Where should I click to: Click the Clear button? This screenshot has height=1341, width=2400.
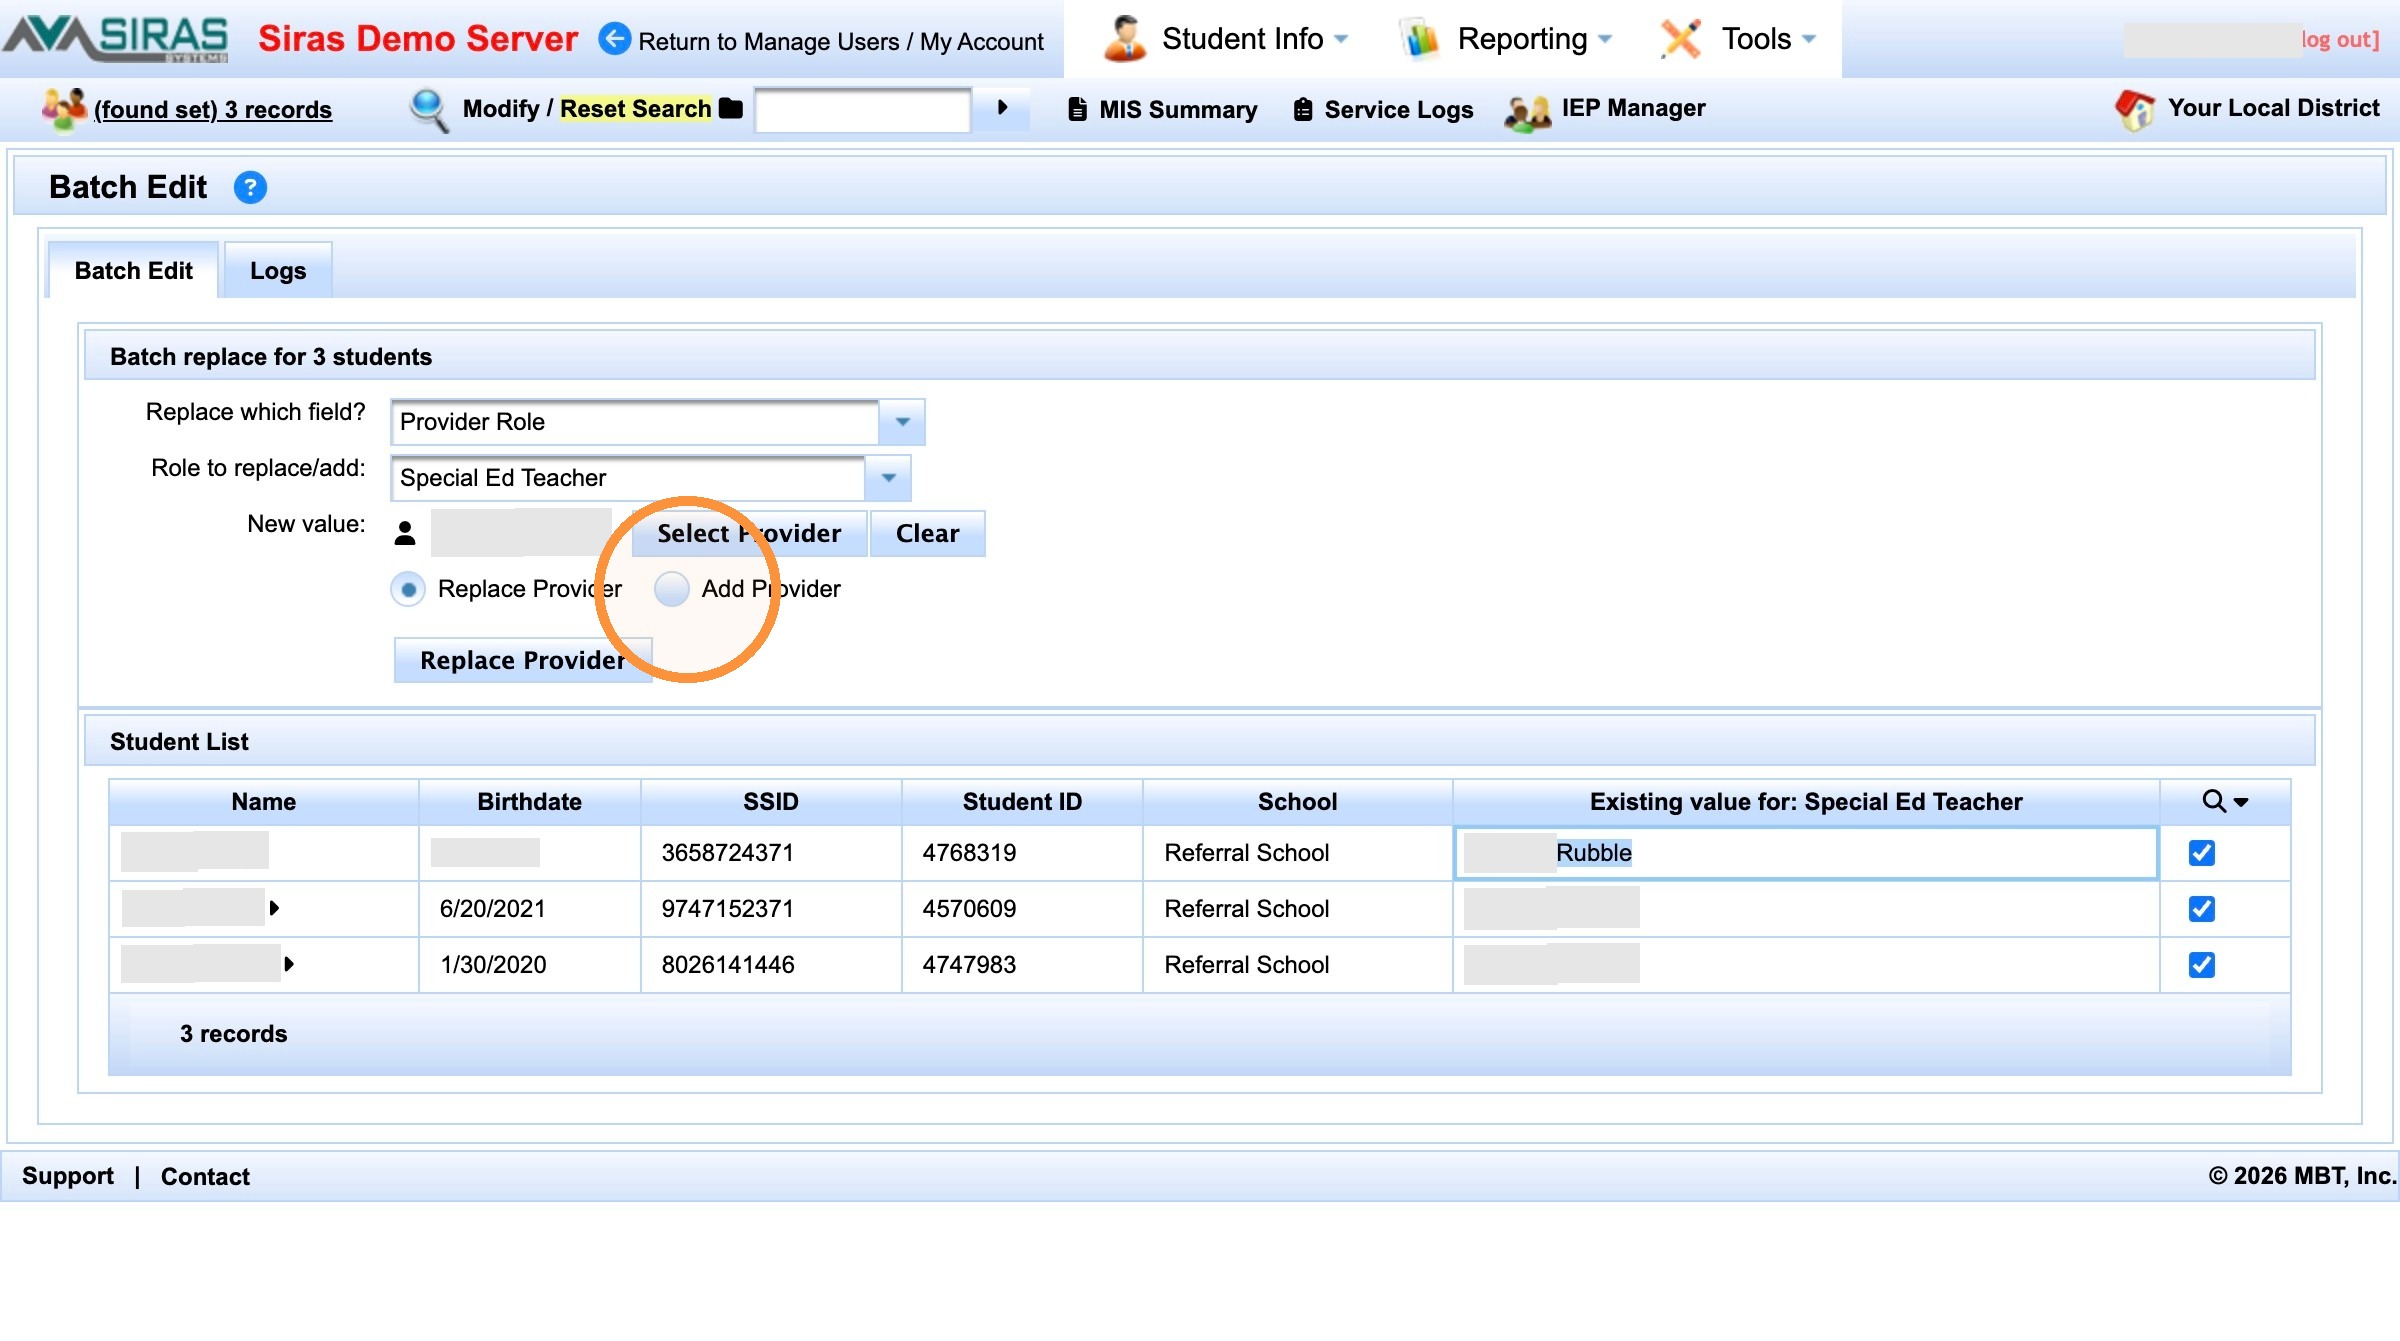coord(927,533)
